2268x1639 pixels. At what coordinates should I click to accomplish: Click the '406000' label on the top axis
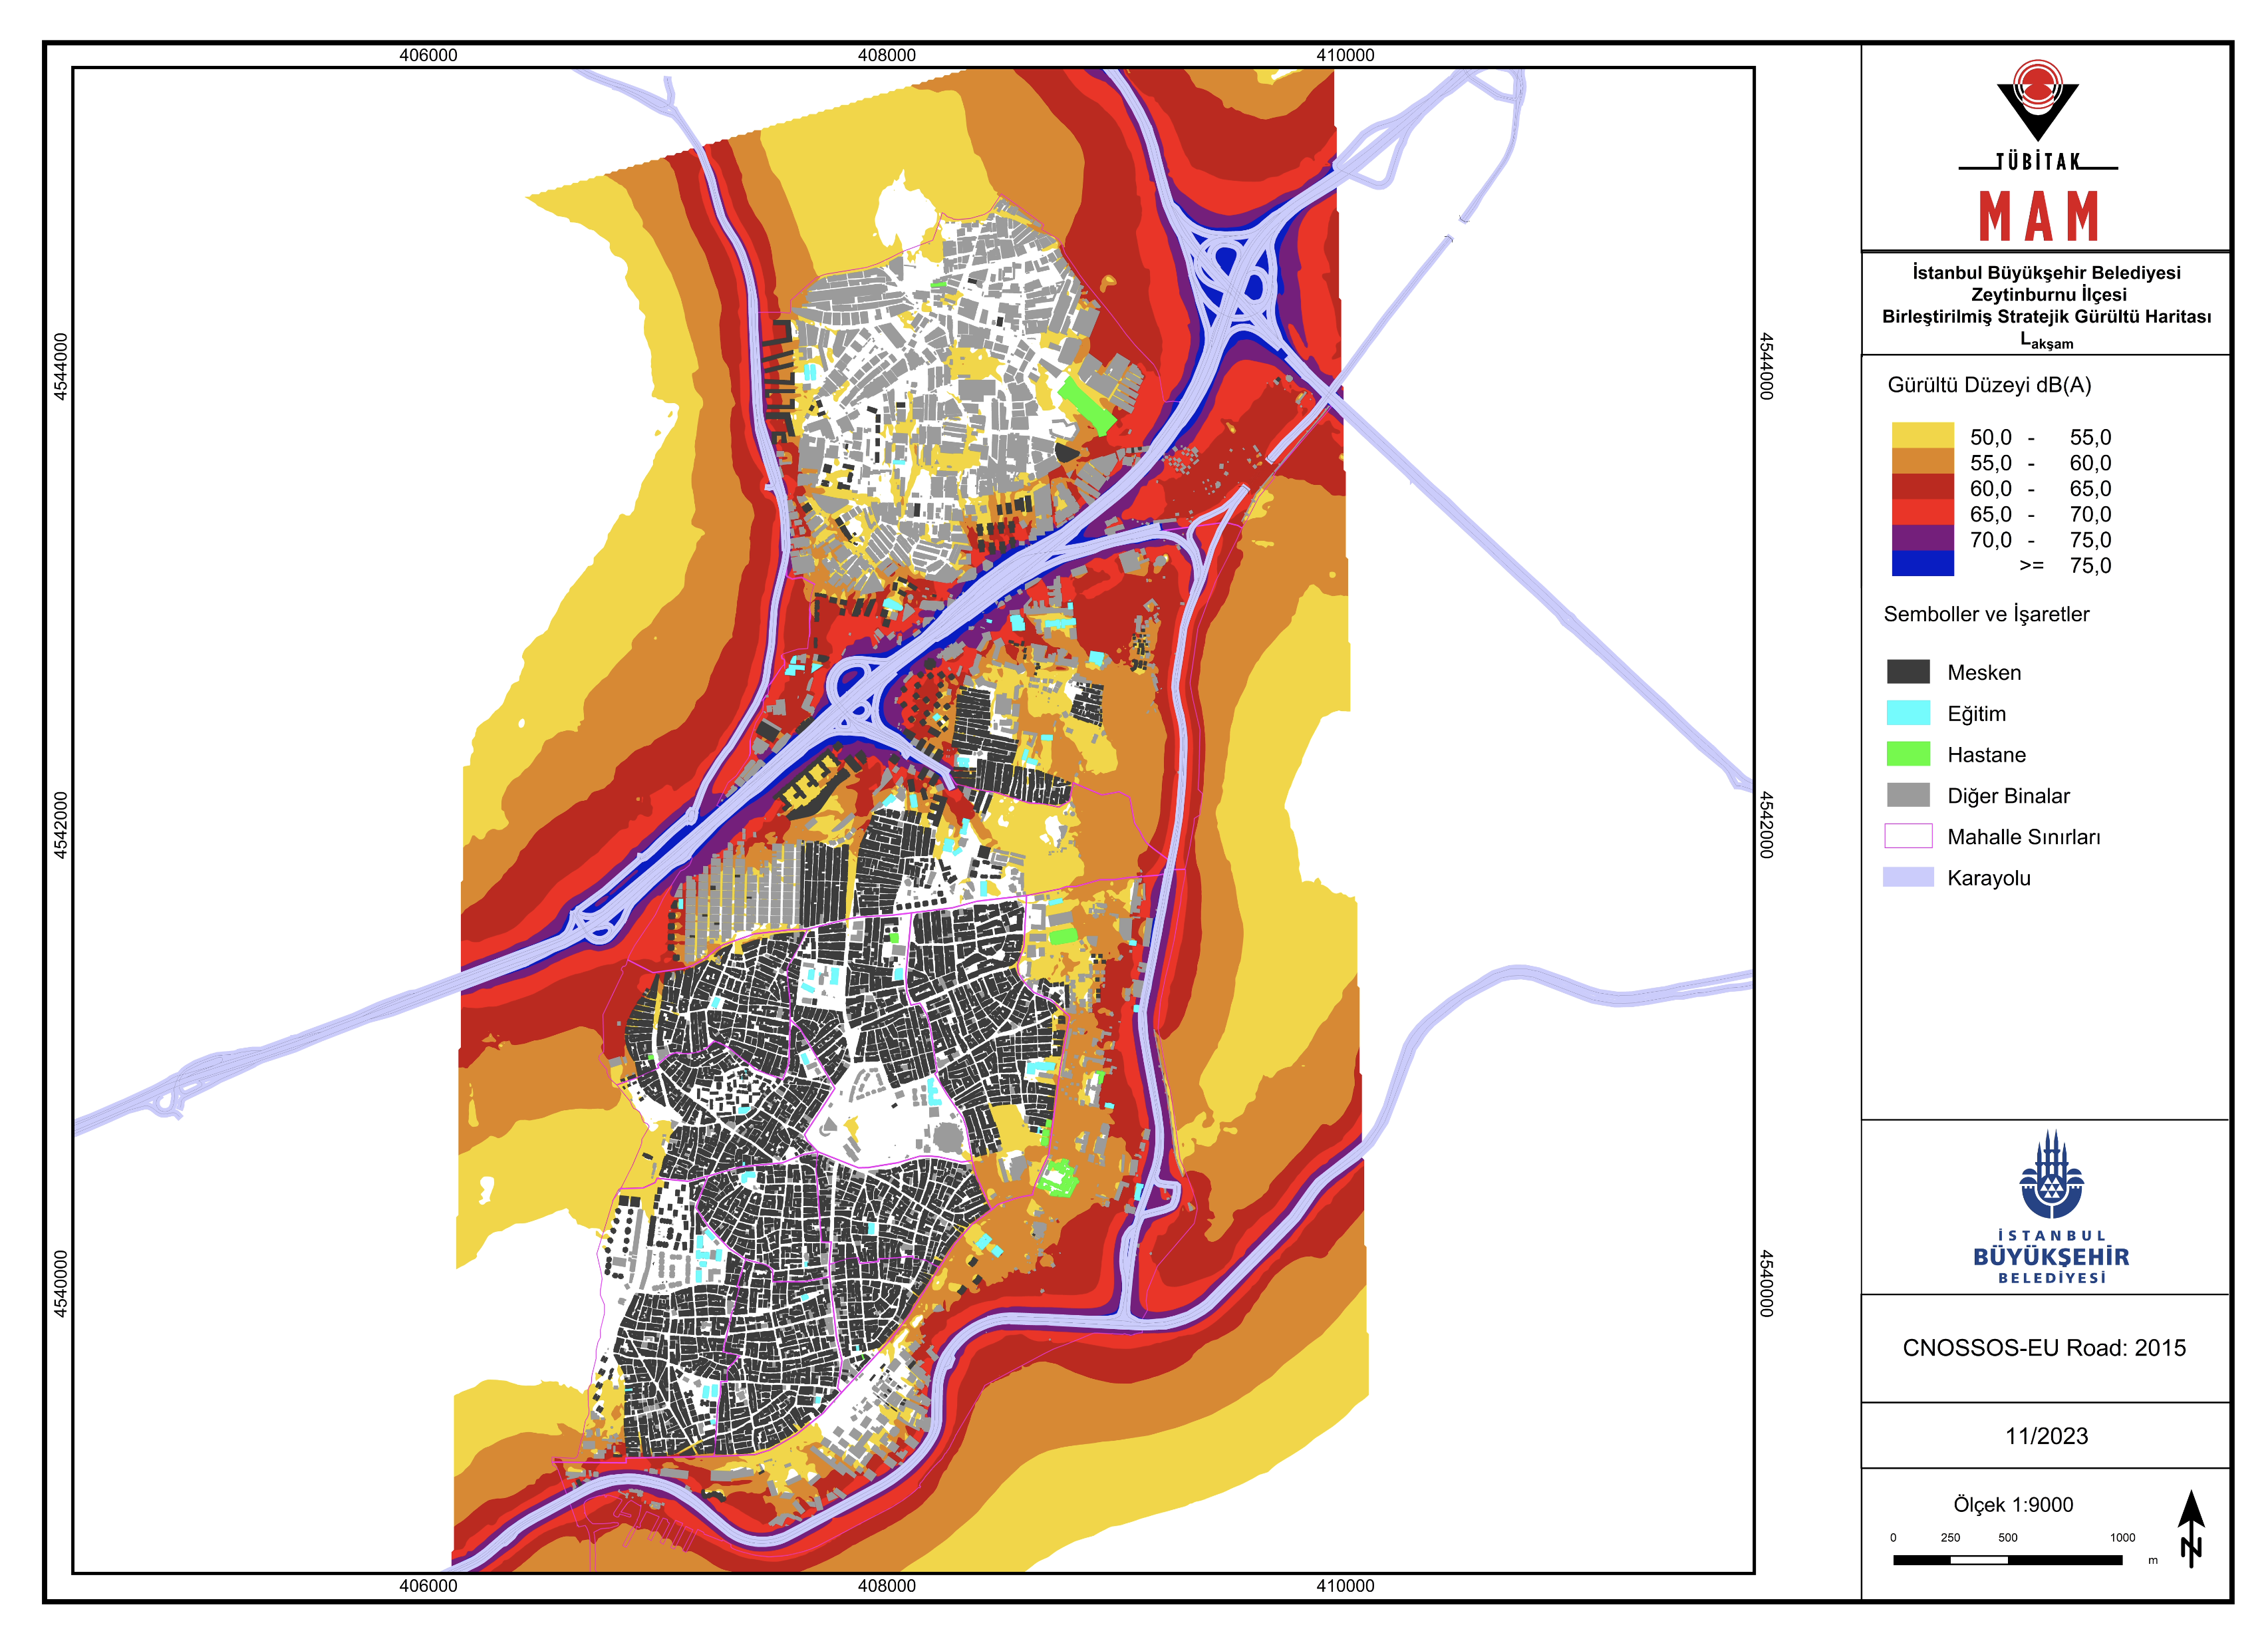click(428, 55)
